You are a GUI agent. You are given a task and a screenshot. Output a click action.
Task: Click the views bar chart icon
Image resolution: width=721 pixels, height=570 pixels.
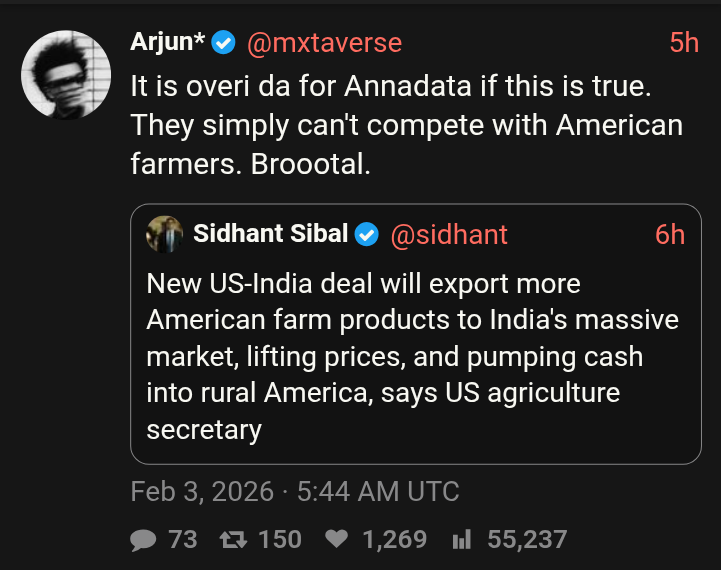pyautogui.click(x=461, y=540)
